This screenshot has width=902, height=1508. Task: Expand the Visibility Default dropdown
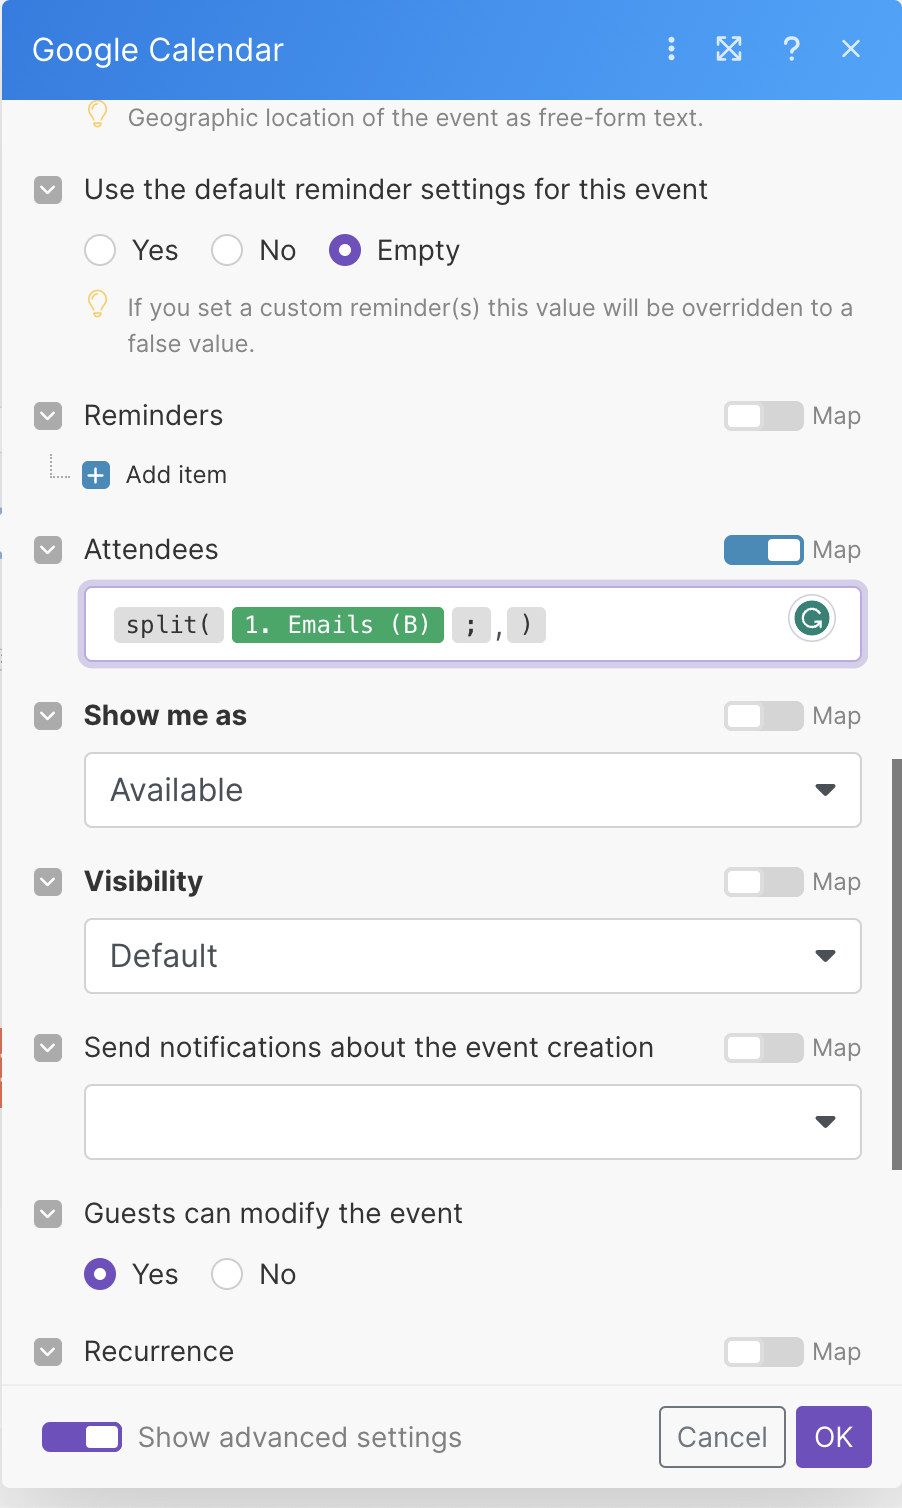472,956
